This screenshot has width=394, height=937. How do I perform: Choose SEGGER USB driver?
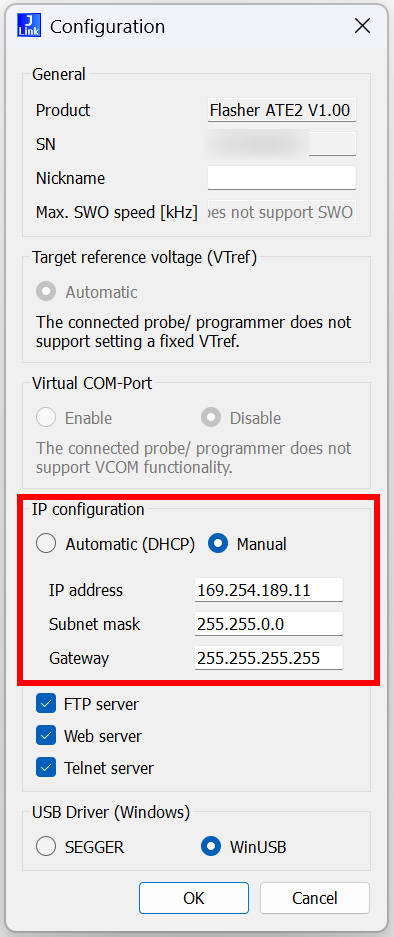click(x=46, y=847)
